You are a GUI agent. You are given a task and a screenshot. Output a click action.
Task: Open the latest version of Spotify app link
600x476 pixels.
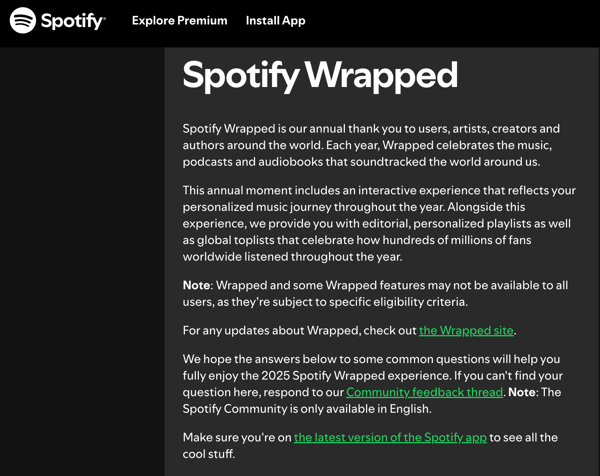coord(390,438)
